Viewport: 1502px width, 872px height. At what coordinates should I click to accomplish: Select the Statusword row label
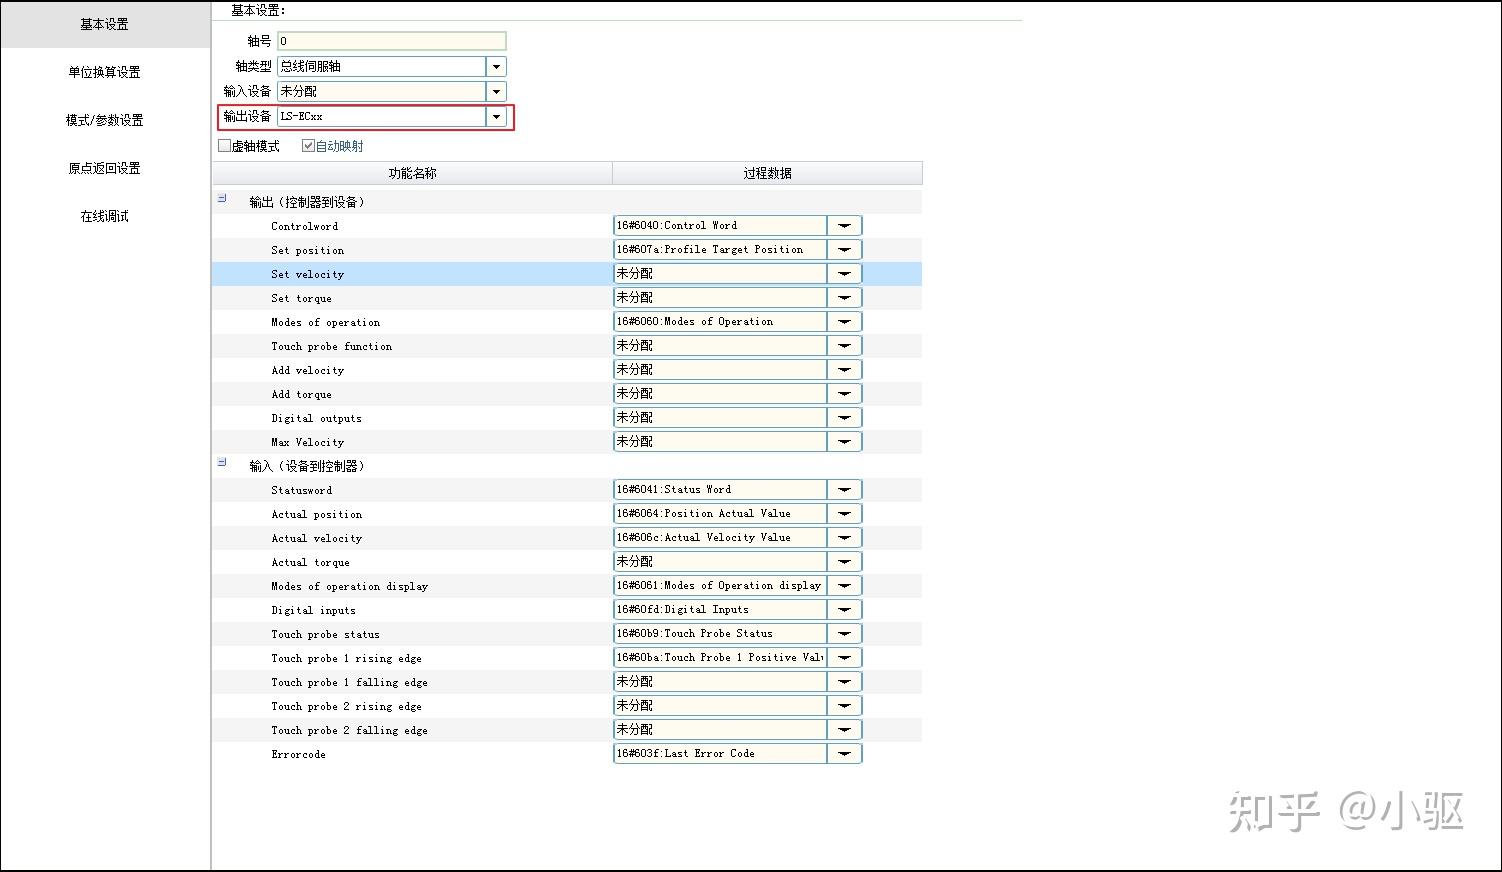(301, 490)
